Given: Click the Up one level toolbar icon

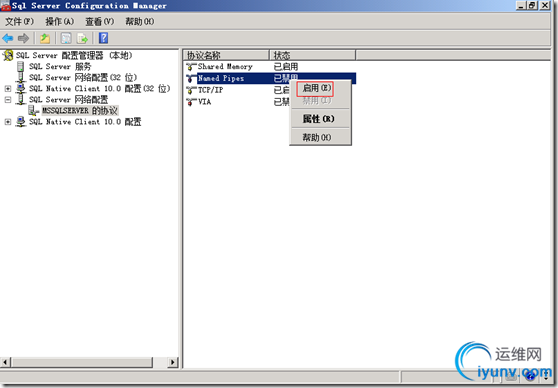Looking at the screenshot, I should 45,38.
